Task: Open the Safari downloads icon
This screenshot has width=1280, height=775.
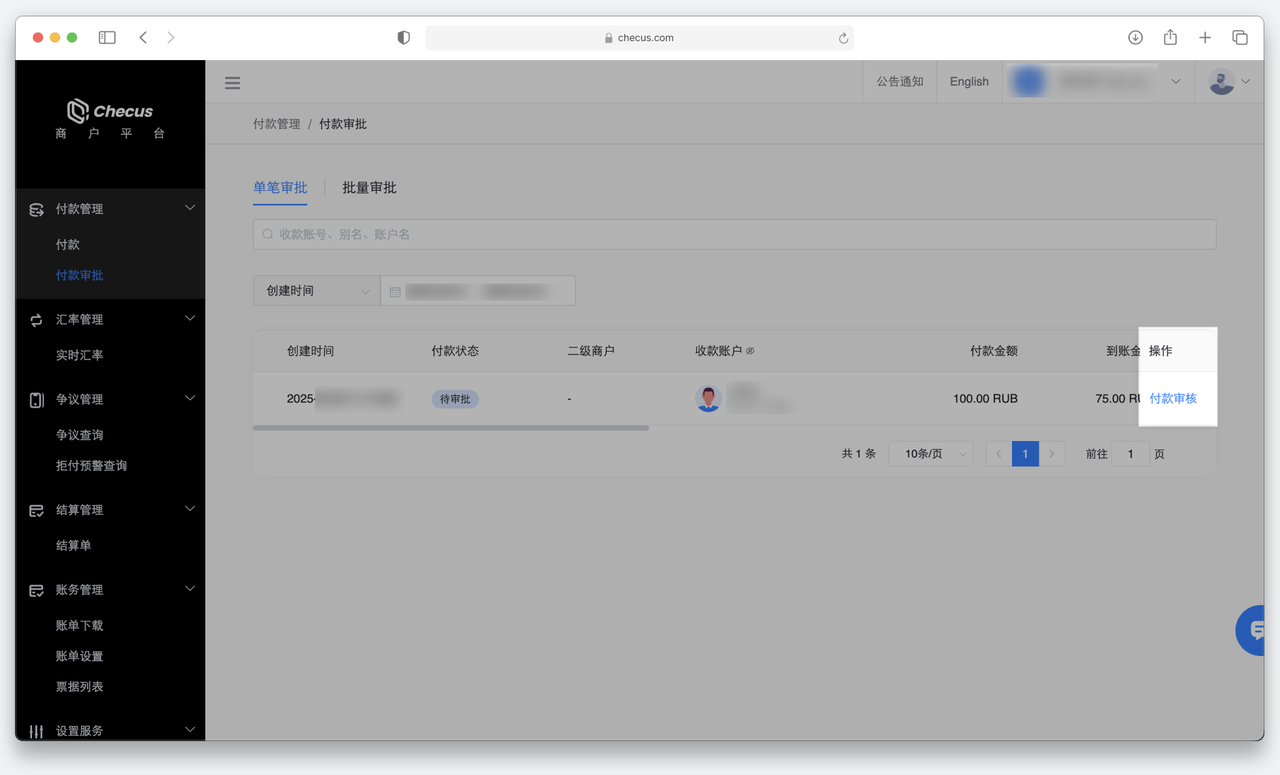Action: click(x=1135, y=38)
